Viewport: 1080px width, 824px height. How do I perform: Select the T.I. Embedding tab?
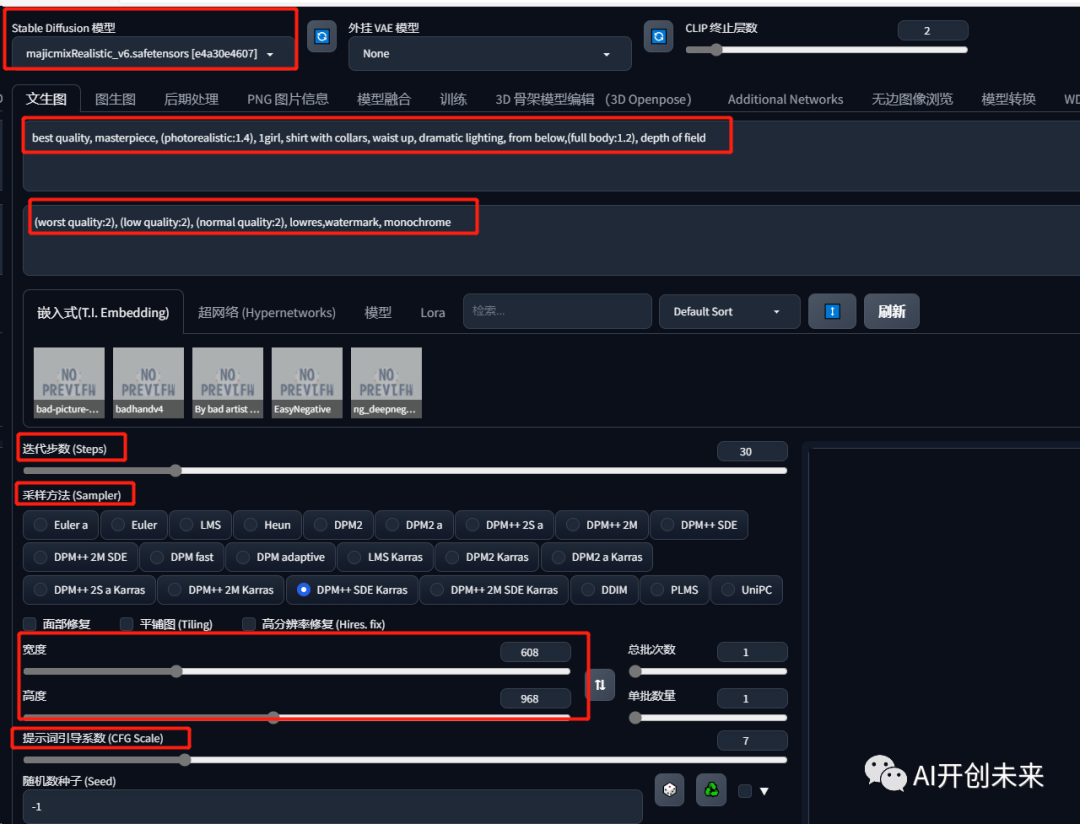(x=103, y=313)
